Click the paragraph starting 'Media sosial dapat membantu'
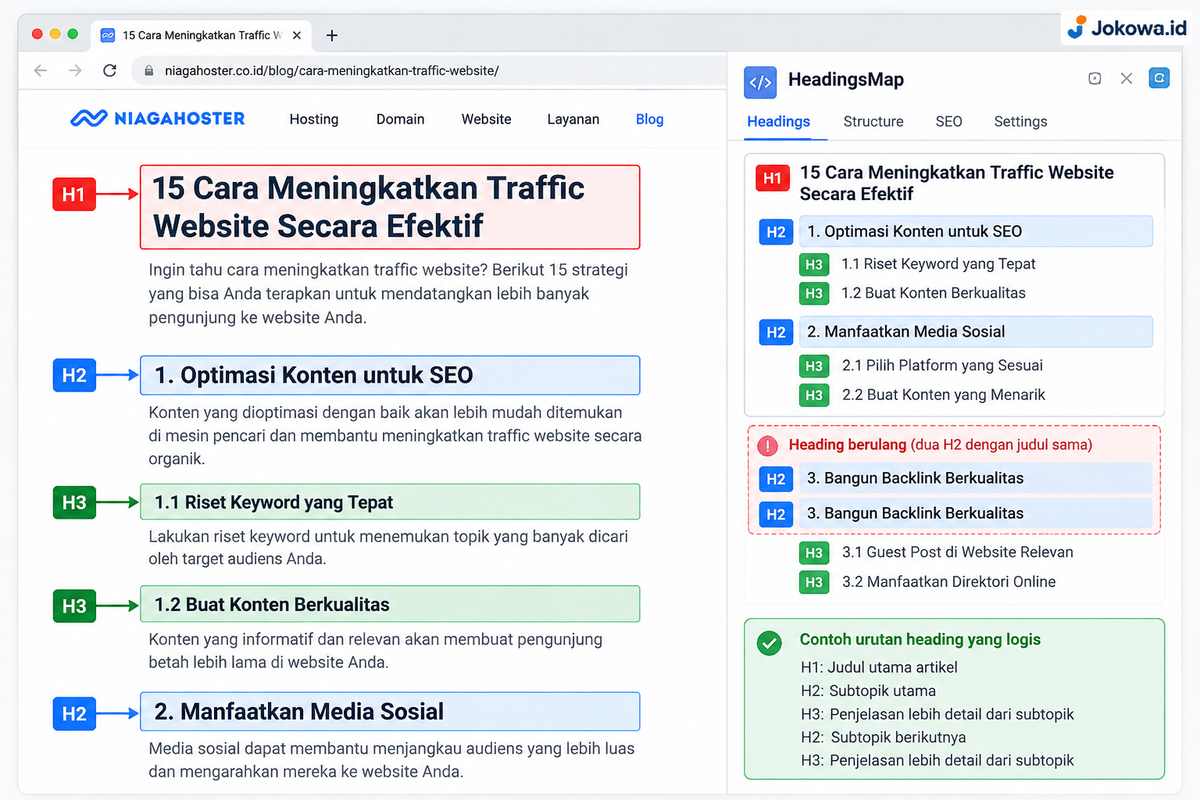The height and width of the screenshot is (800, 1200). tap(391, 760)
